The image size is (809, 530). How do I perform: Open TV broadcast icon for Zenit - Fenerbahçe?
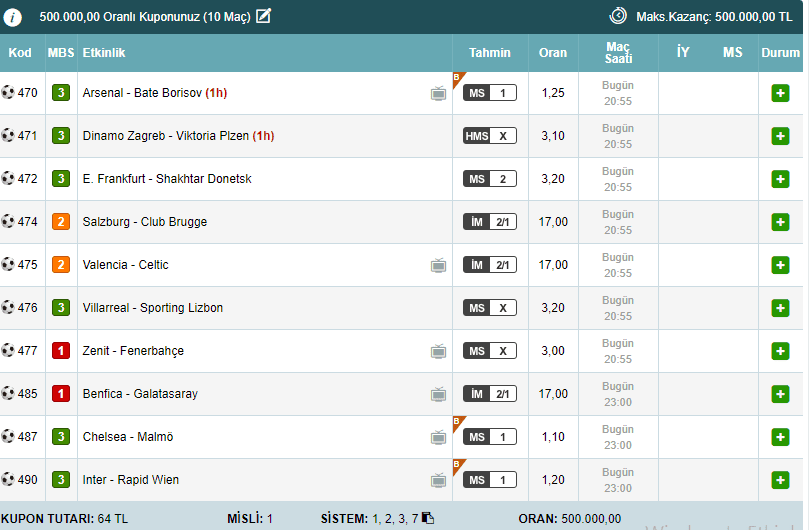pos(439,351)
